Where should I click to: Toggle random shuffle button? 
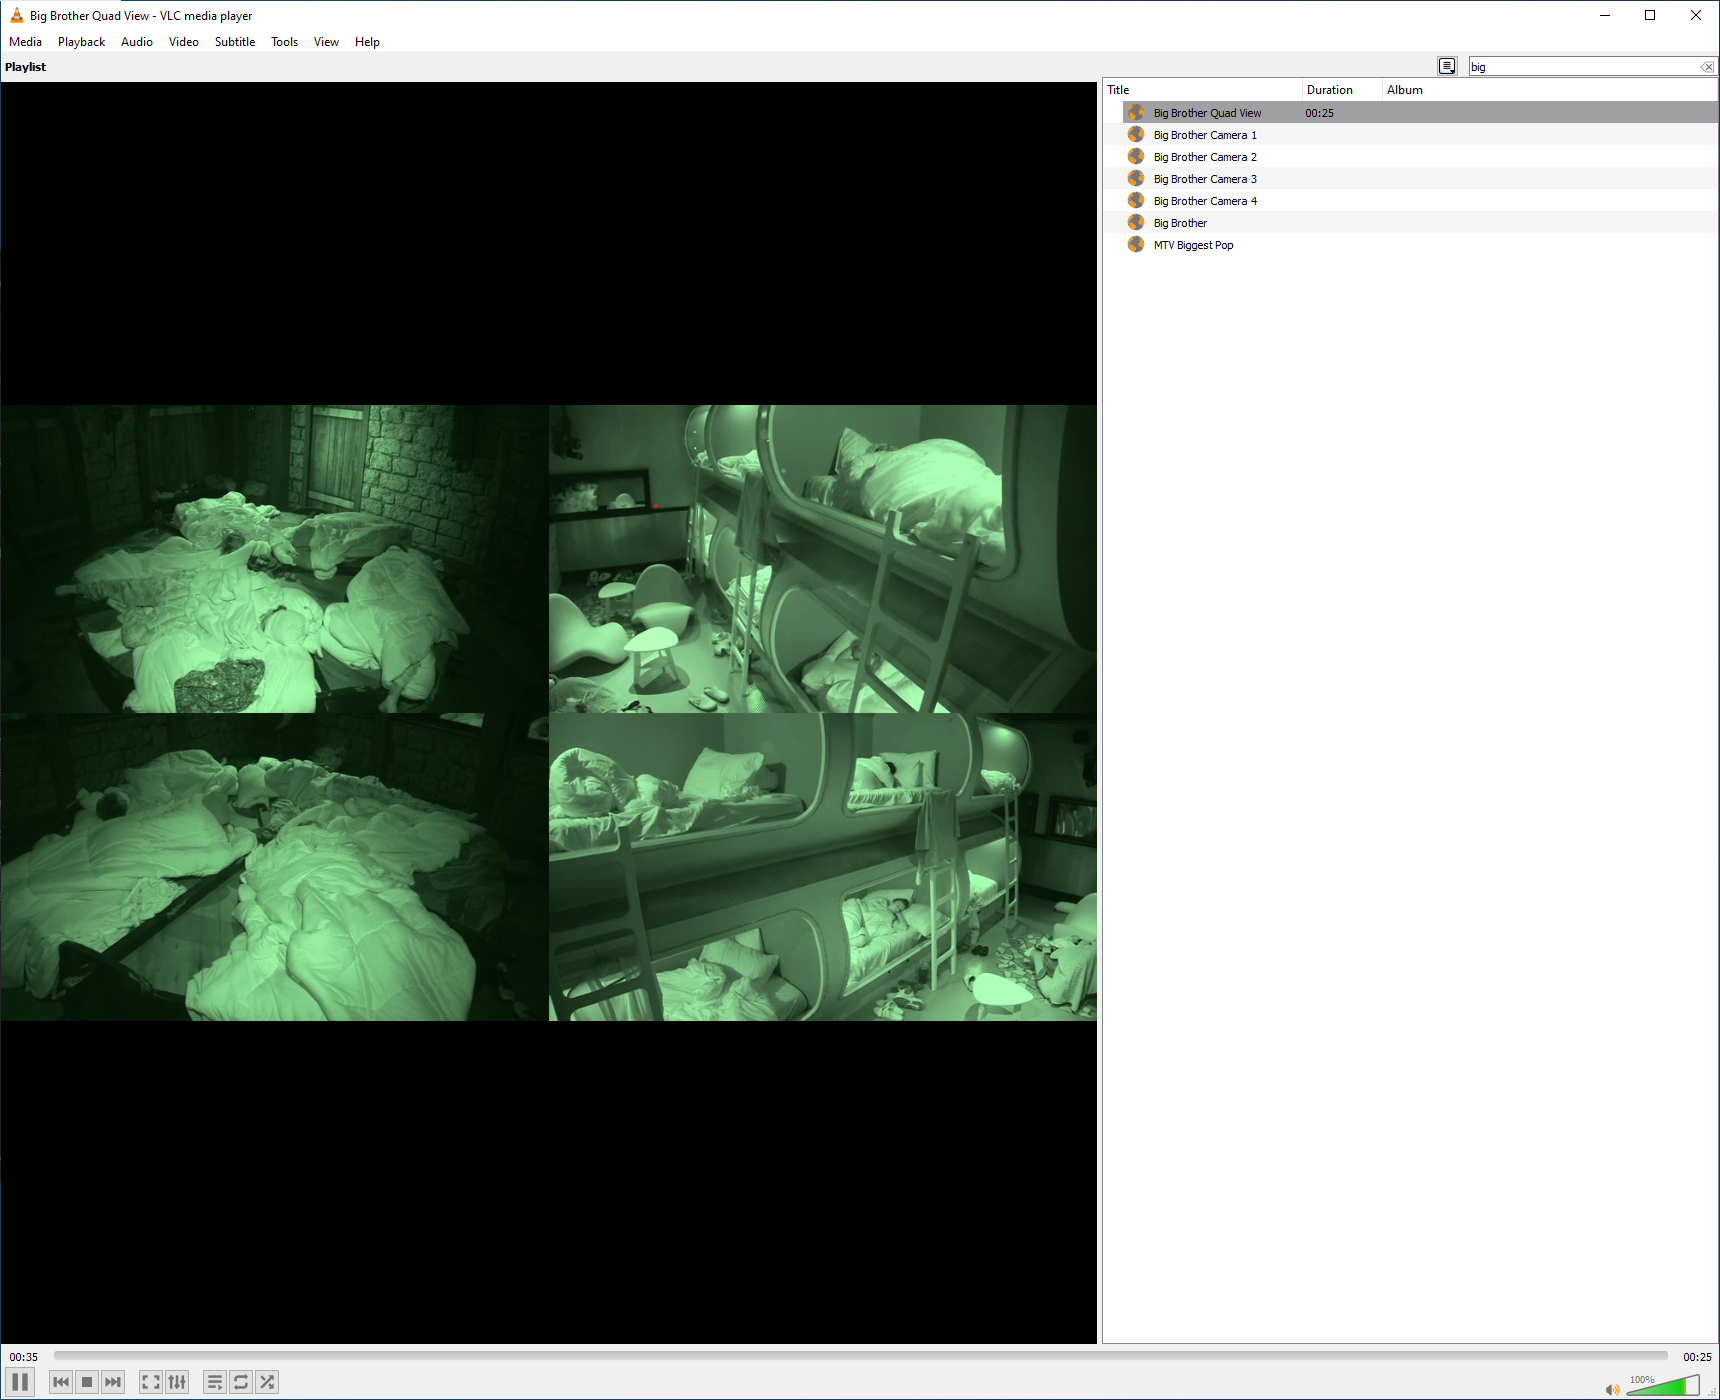click(267, 1382)
